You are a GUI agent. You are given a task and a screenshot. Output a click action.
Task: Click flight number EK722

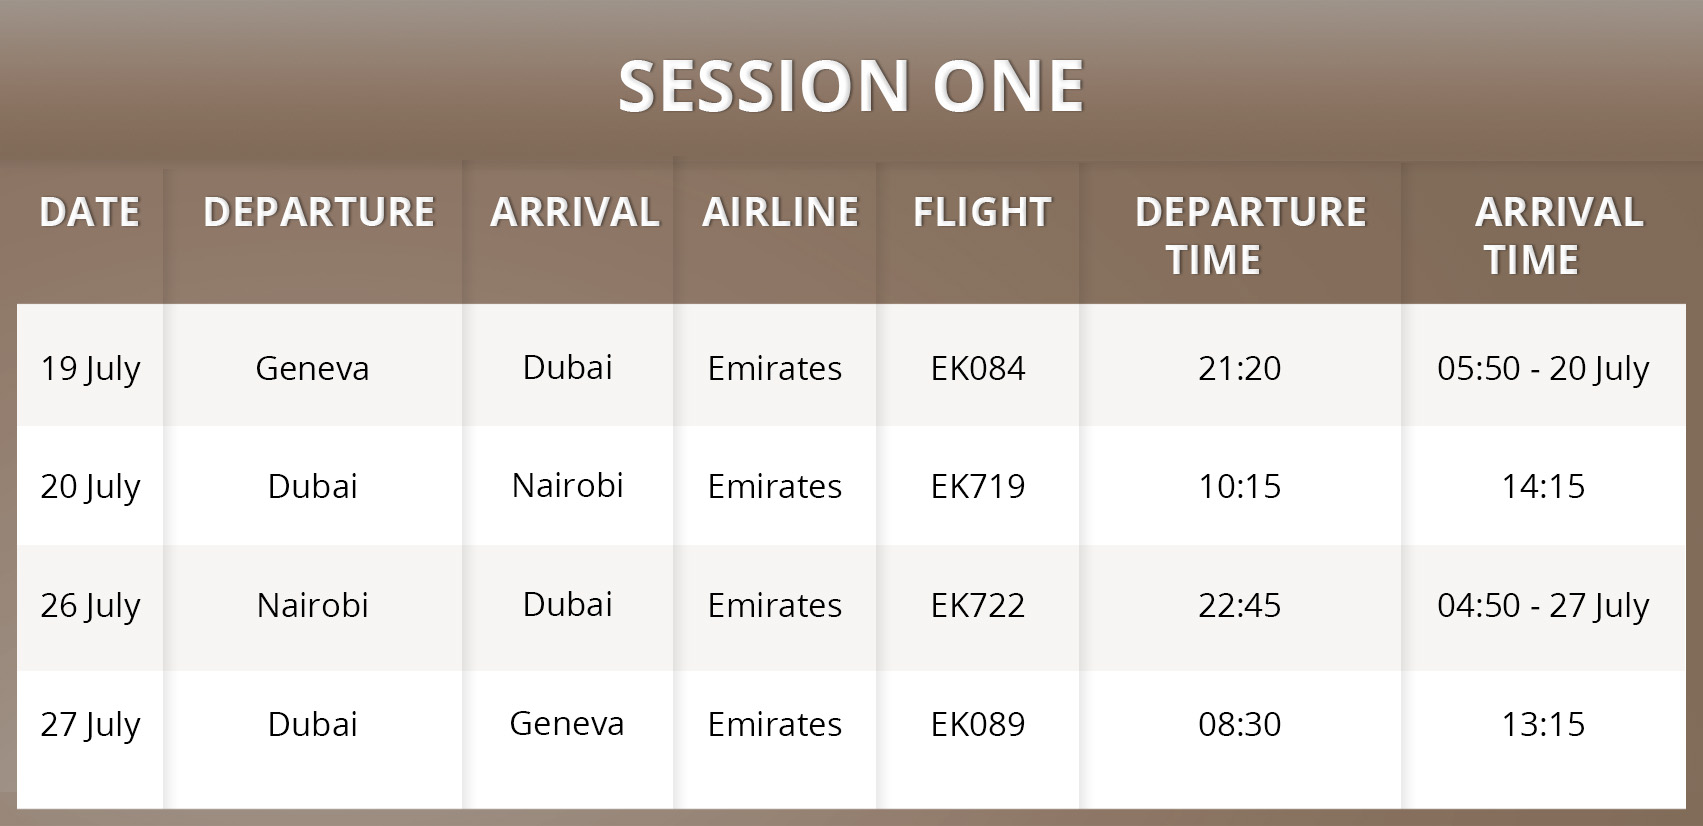pos(978,606)
